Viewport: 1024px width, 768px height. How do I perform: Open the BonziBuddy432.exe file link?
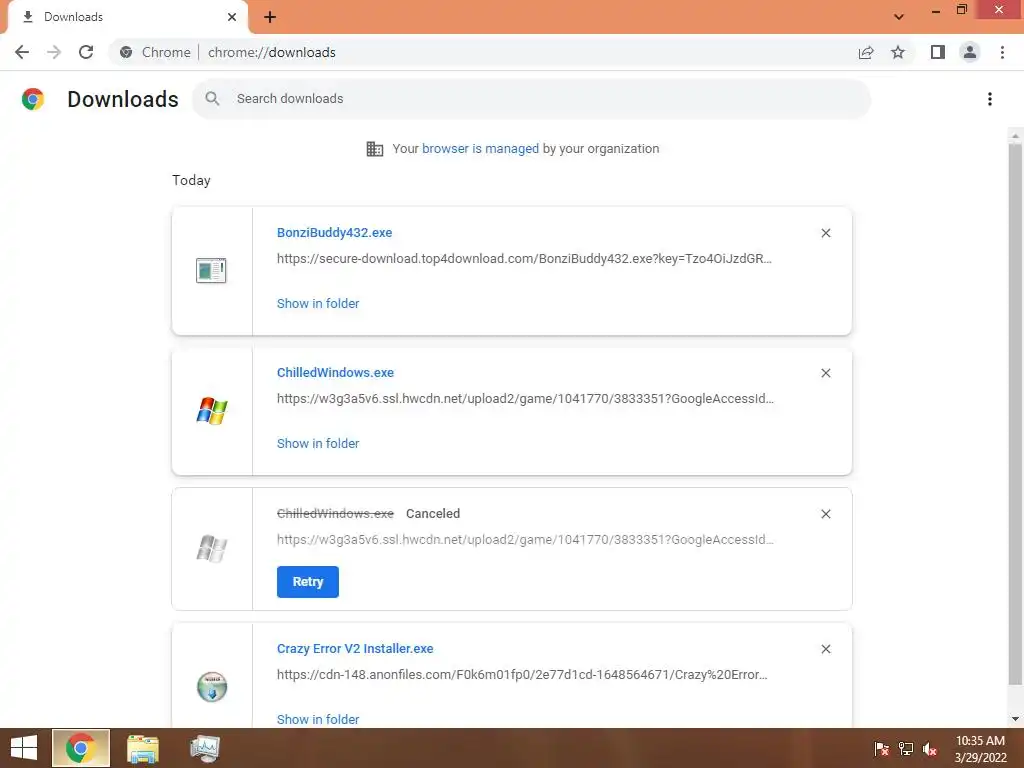(334, 232)
